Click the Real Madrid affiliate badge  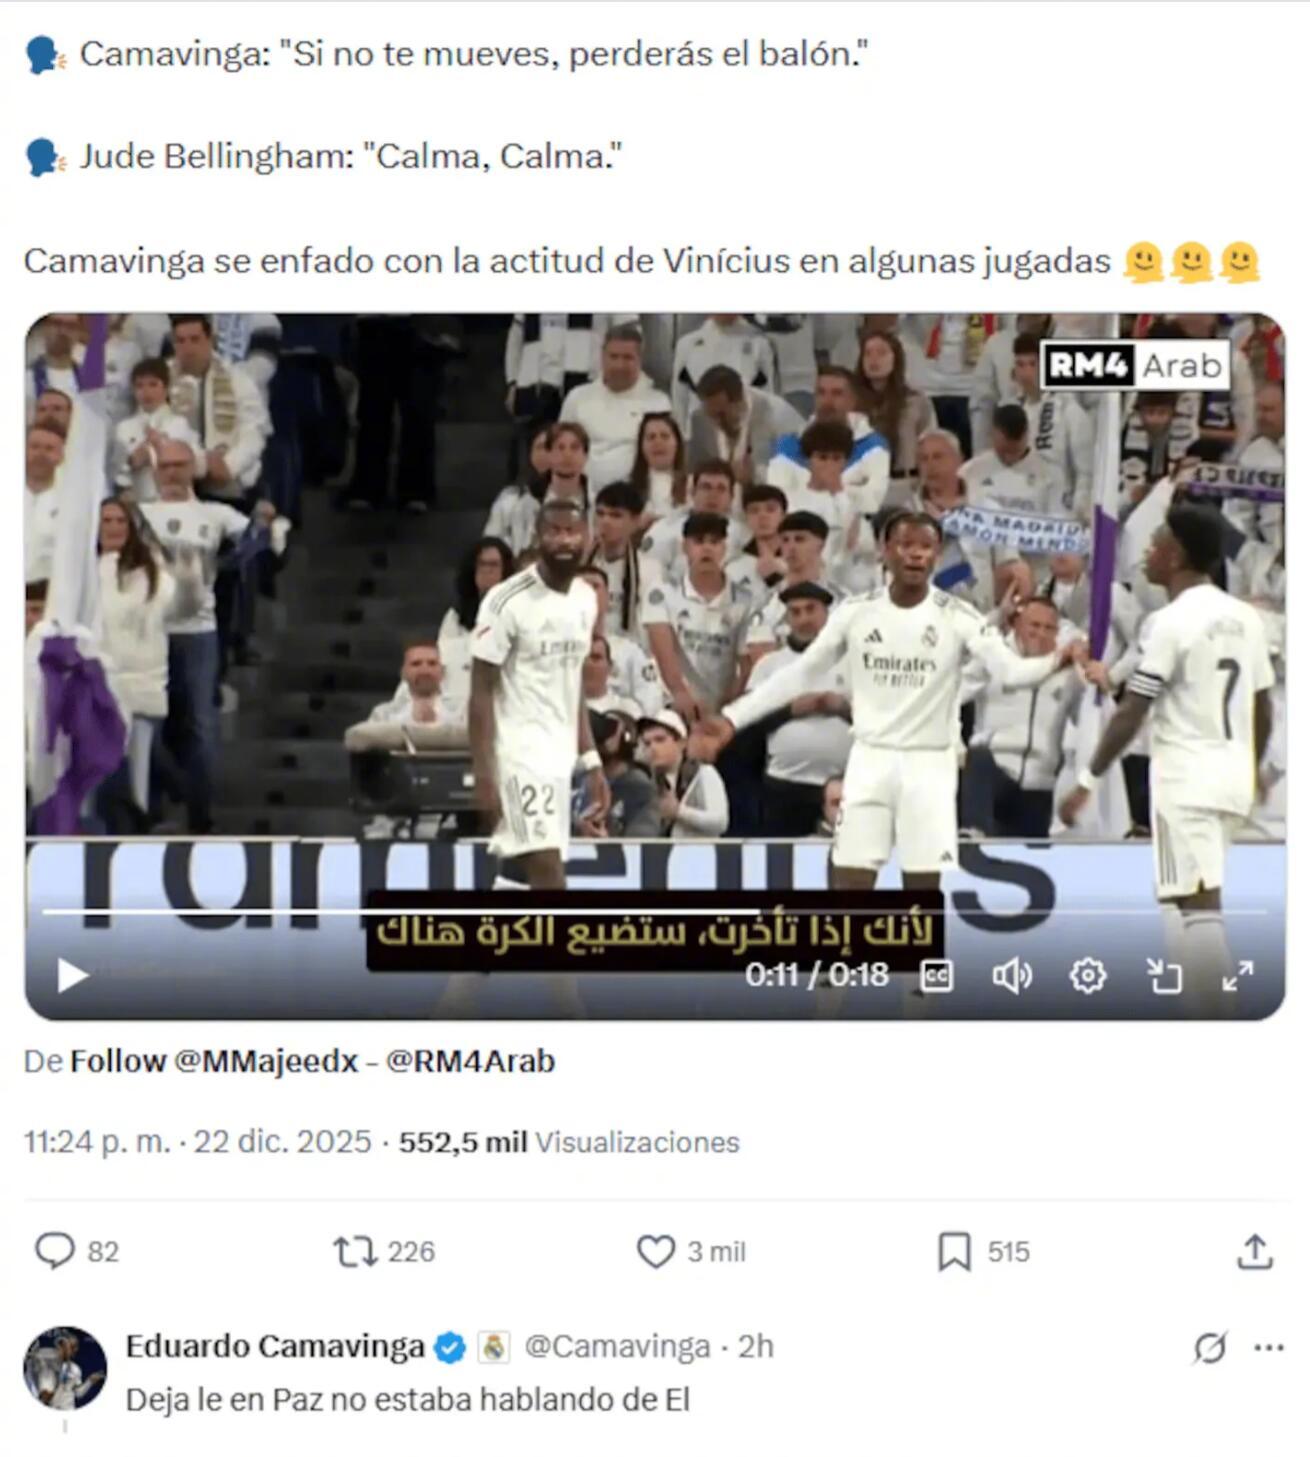494,1348
